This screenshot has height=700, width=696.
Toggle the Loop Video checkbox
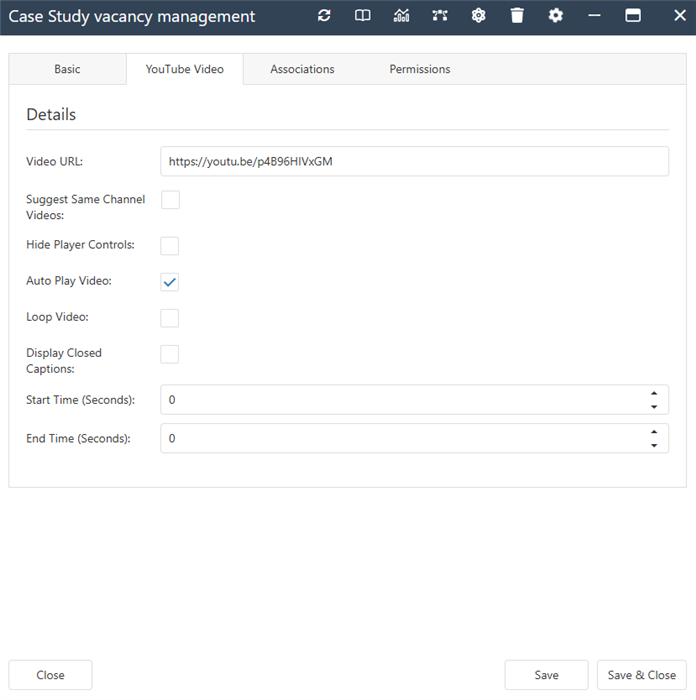coord(170,318)
